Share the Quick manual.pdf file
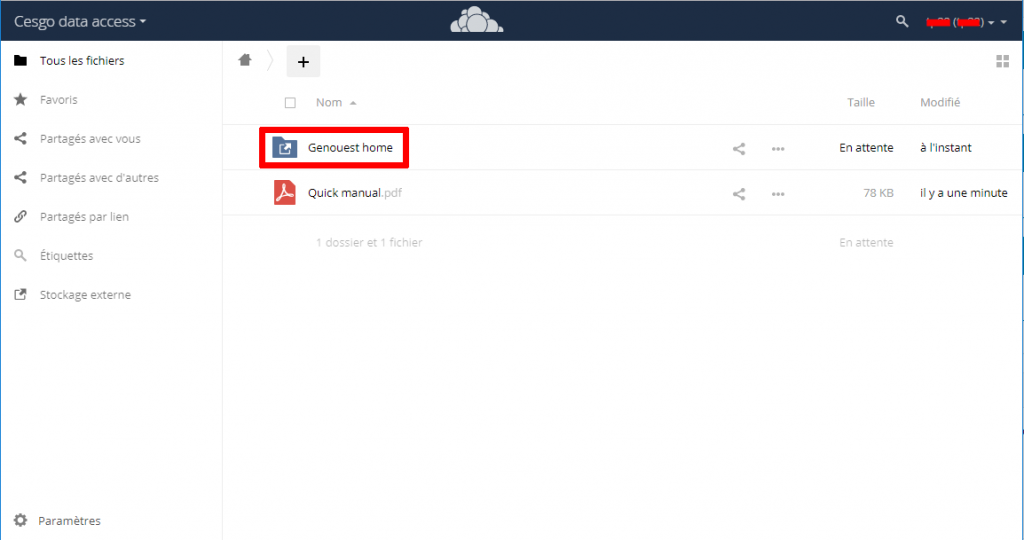 tap(739, 194)
